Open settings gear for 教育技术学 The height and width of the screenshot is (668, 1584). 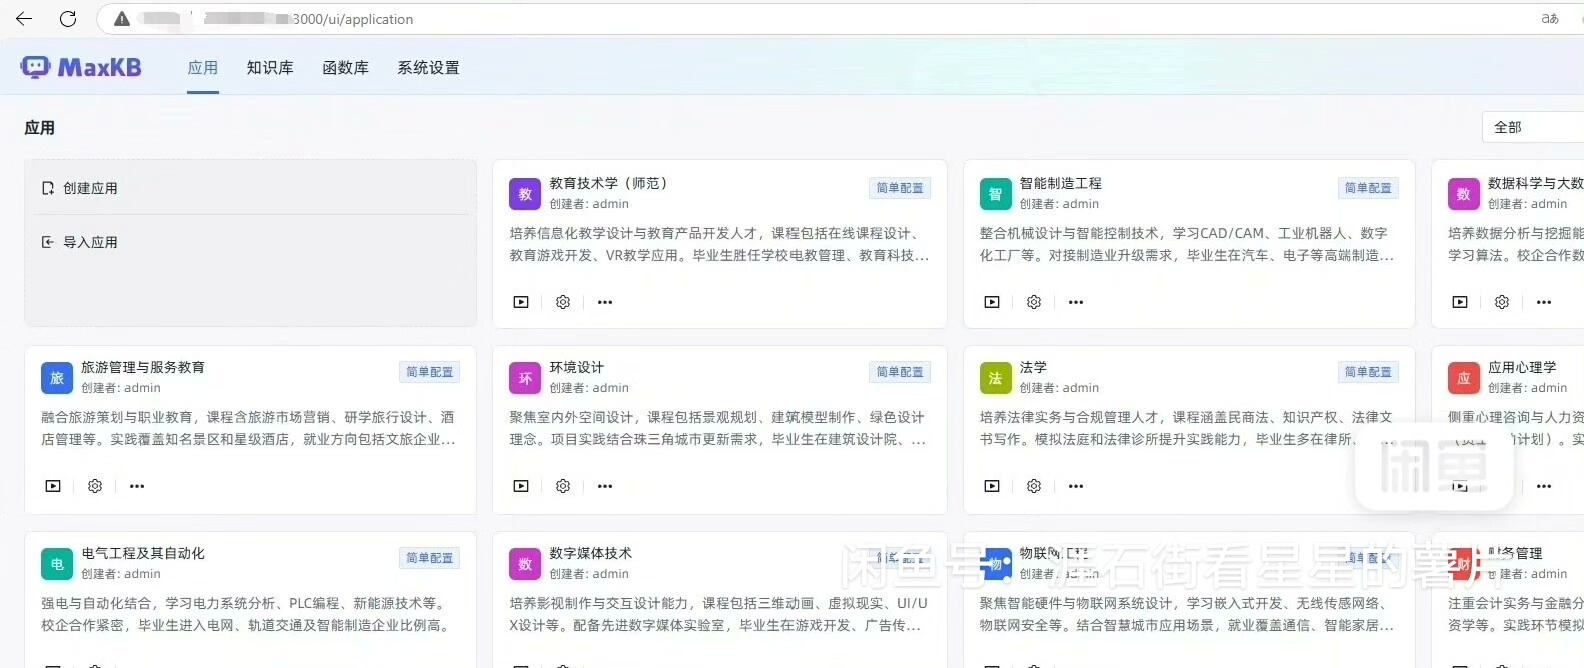(x=563, y=302)
